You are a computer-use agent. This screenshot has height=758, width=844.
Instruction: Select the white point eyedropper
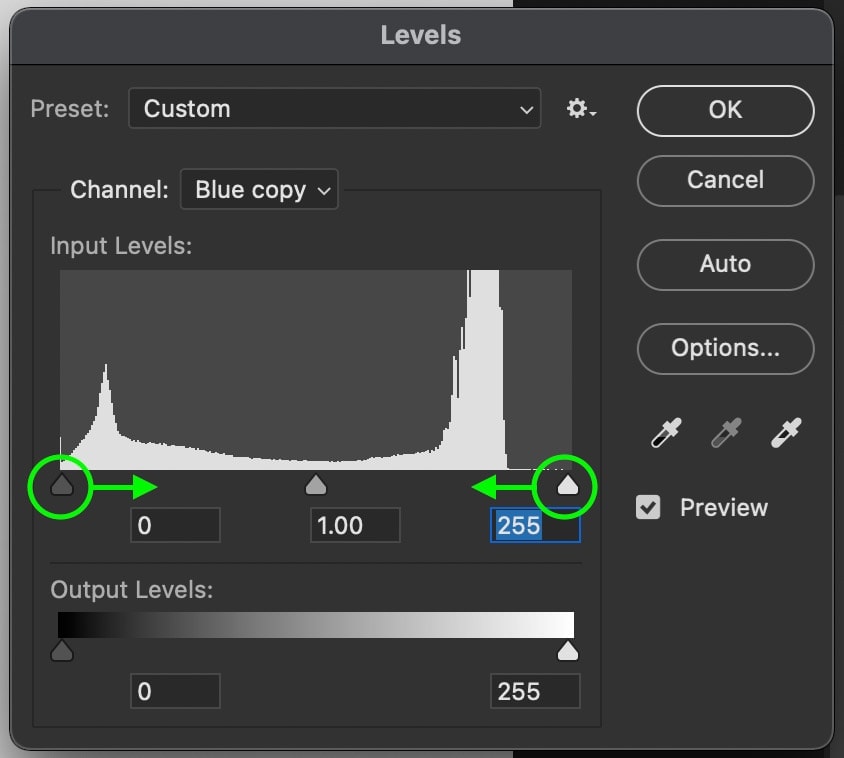pyautogui.click(x=786, y=433)
